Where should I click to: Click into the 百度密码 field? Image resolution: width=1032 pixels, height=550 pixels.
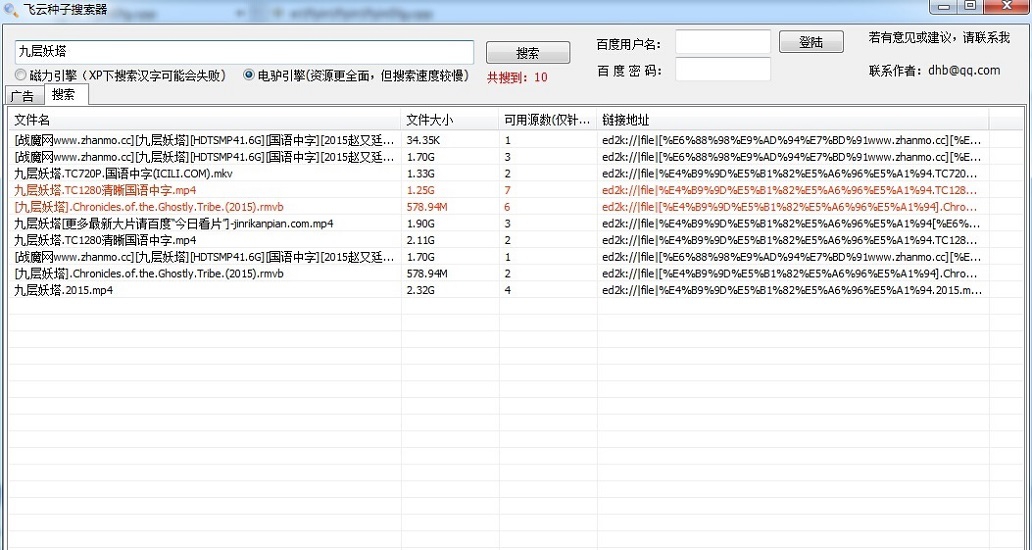[722, 70]
